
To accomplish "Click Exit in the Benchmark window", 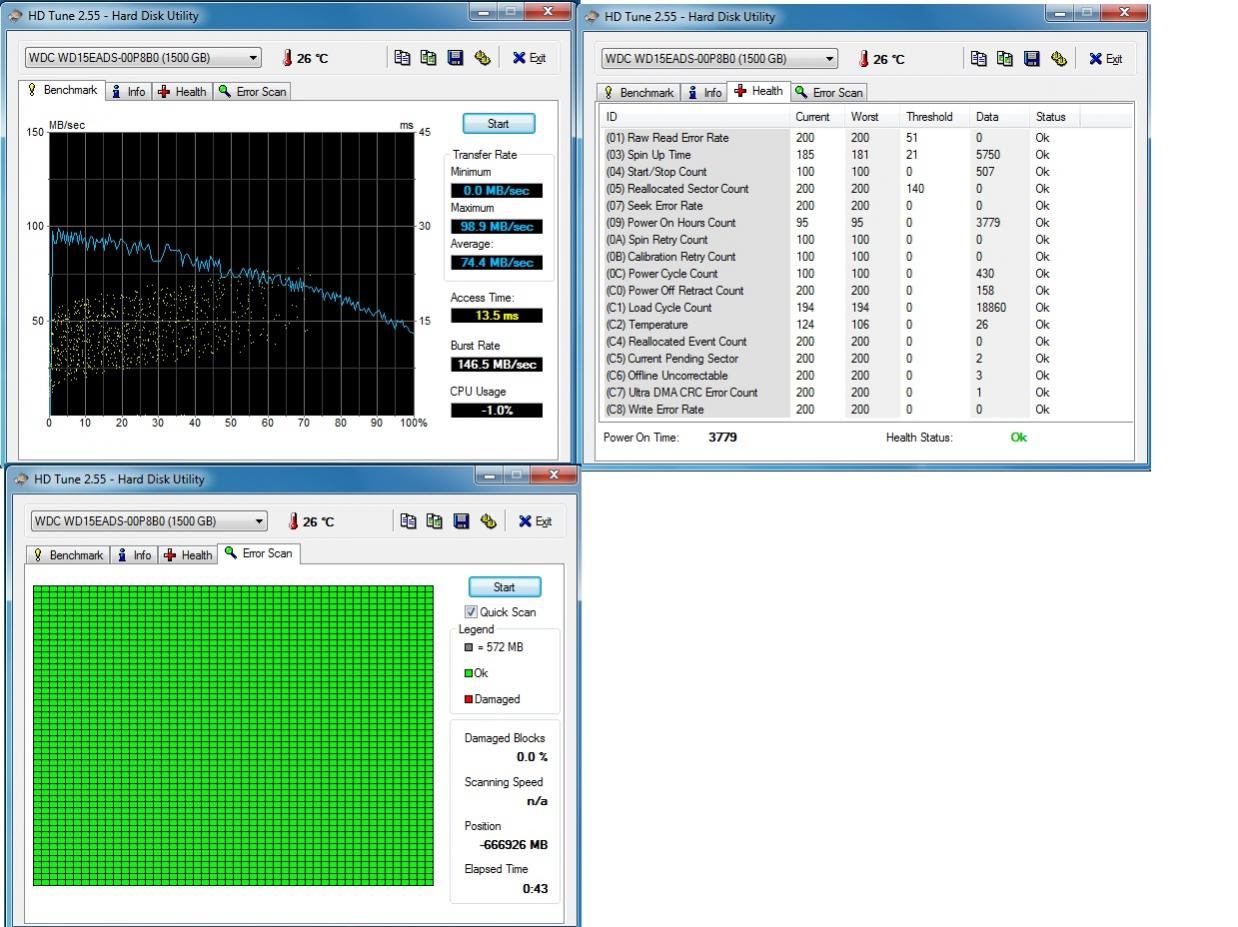I will point(530,58).
